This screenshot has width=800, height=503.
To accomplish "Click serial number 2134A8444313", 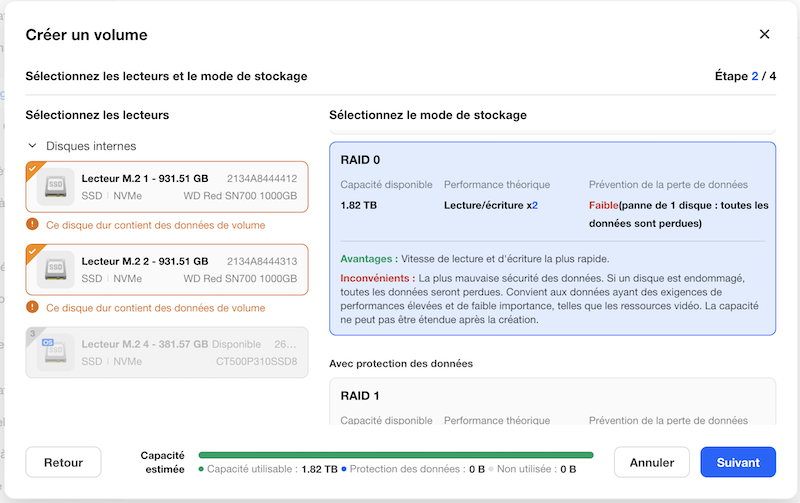I will (x=262, y=261).
